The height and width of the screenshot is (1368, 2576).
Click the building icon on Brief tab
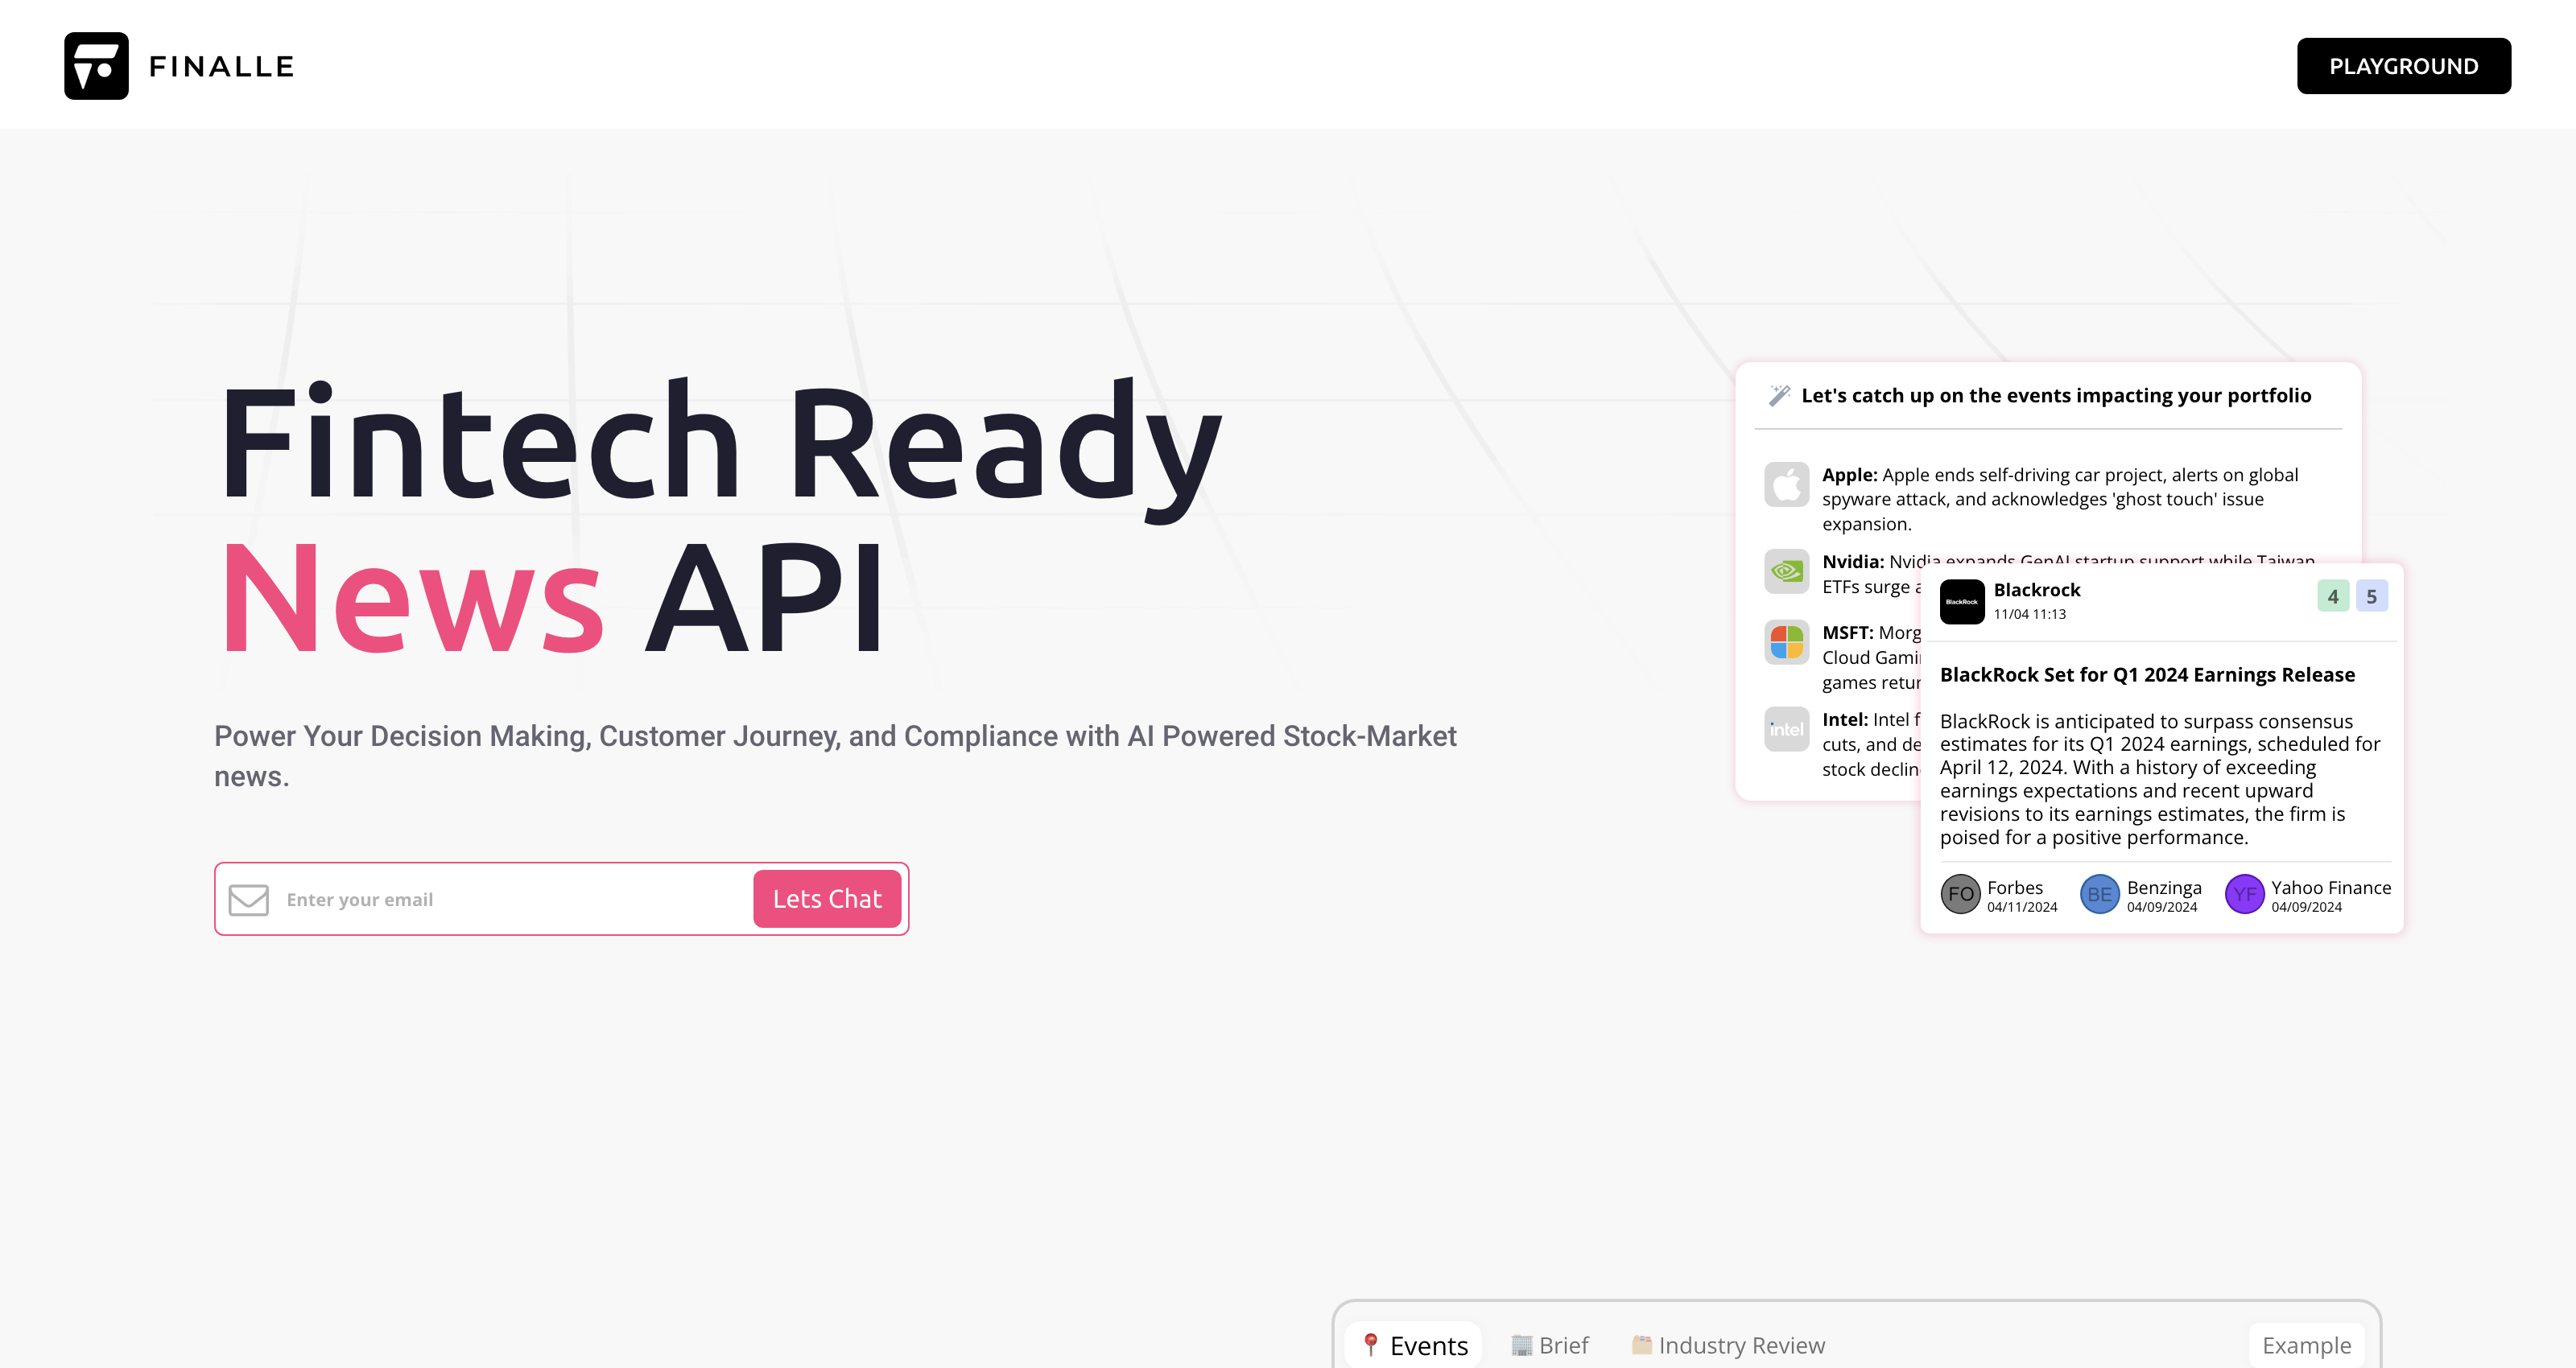(1521, 1344)
